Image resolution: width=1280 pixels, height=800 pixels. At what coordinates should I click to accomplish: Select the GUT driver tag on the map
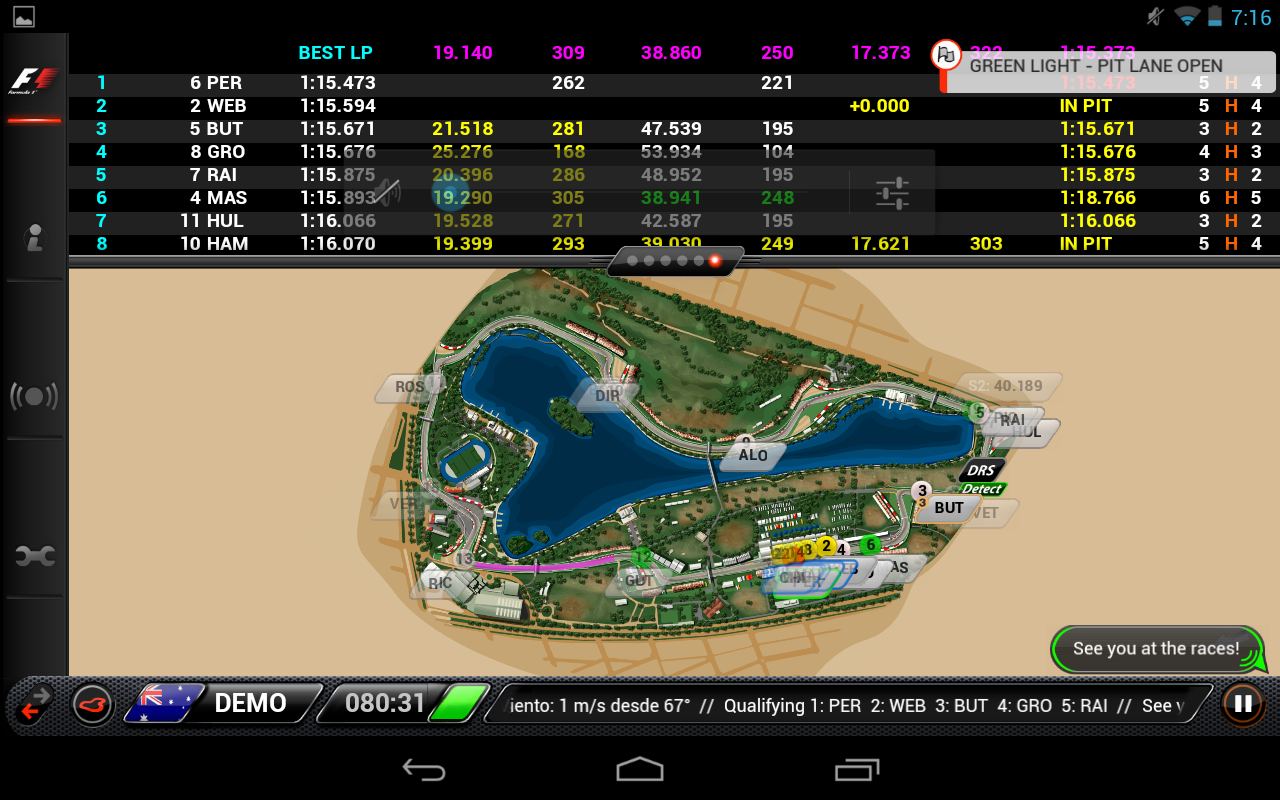(638, 581)
